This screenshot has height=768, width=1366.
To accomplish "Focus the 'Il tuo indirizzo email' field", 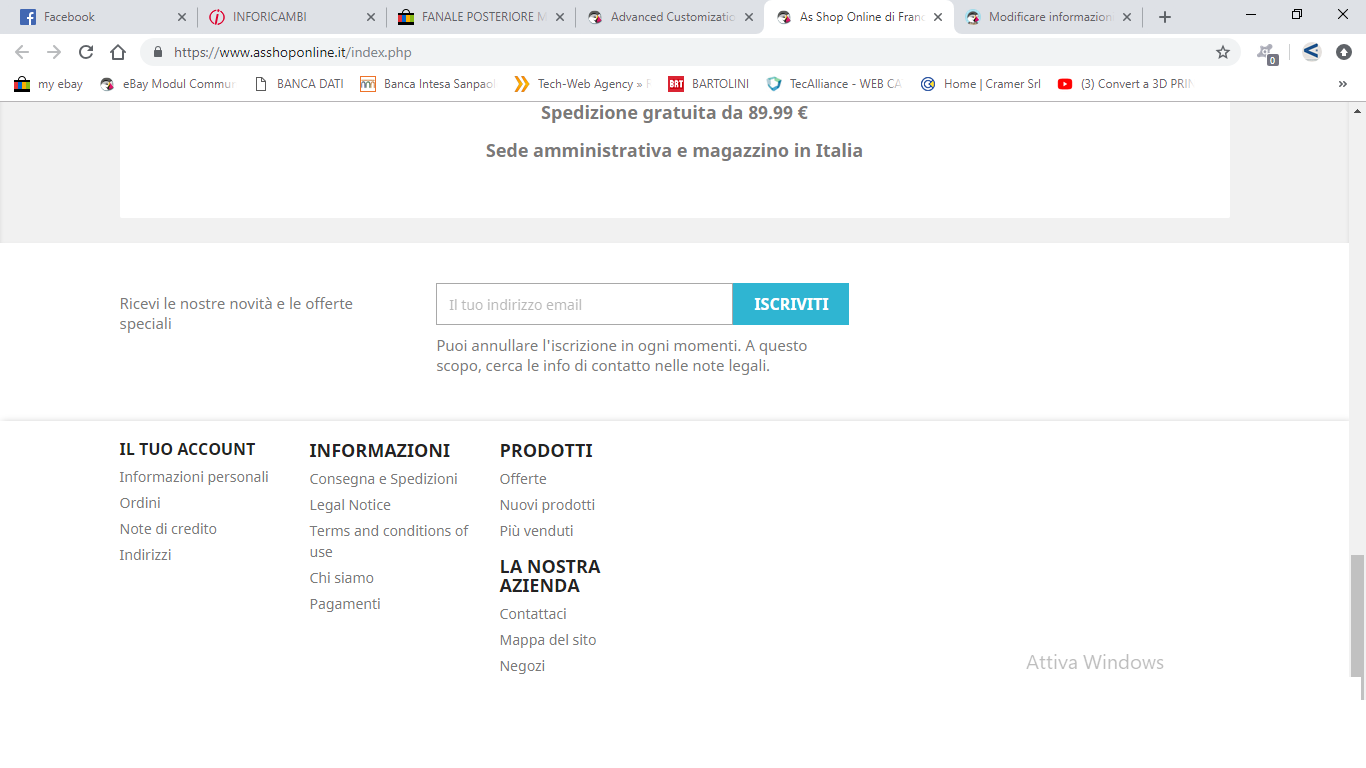I will click(x=584, y=304).
